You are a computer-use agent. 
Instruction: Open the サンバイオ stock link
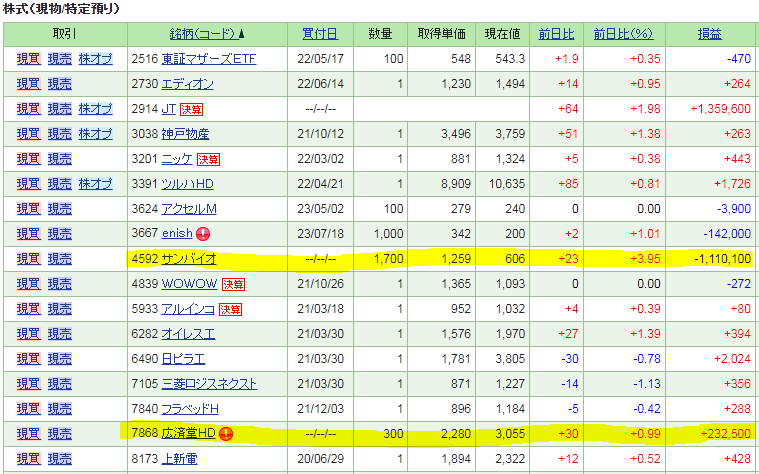[189, 260]
